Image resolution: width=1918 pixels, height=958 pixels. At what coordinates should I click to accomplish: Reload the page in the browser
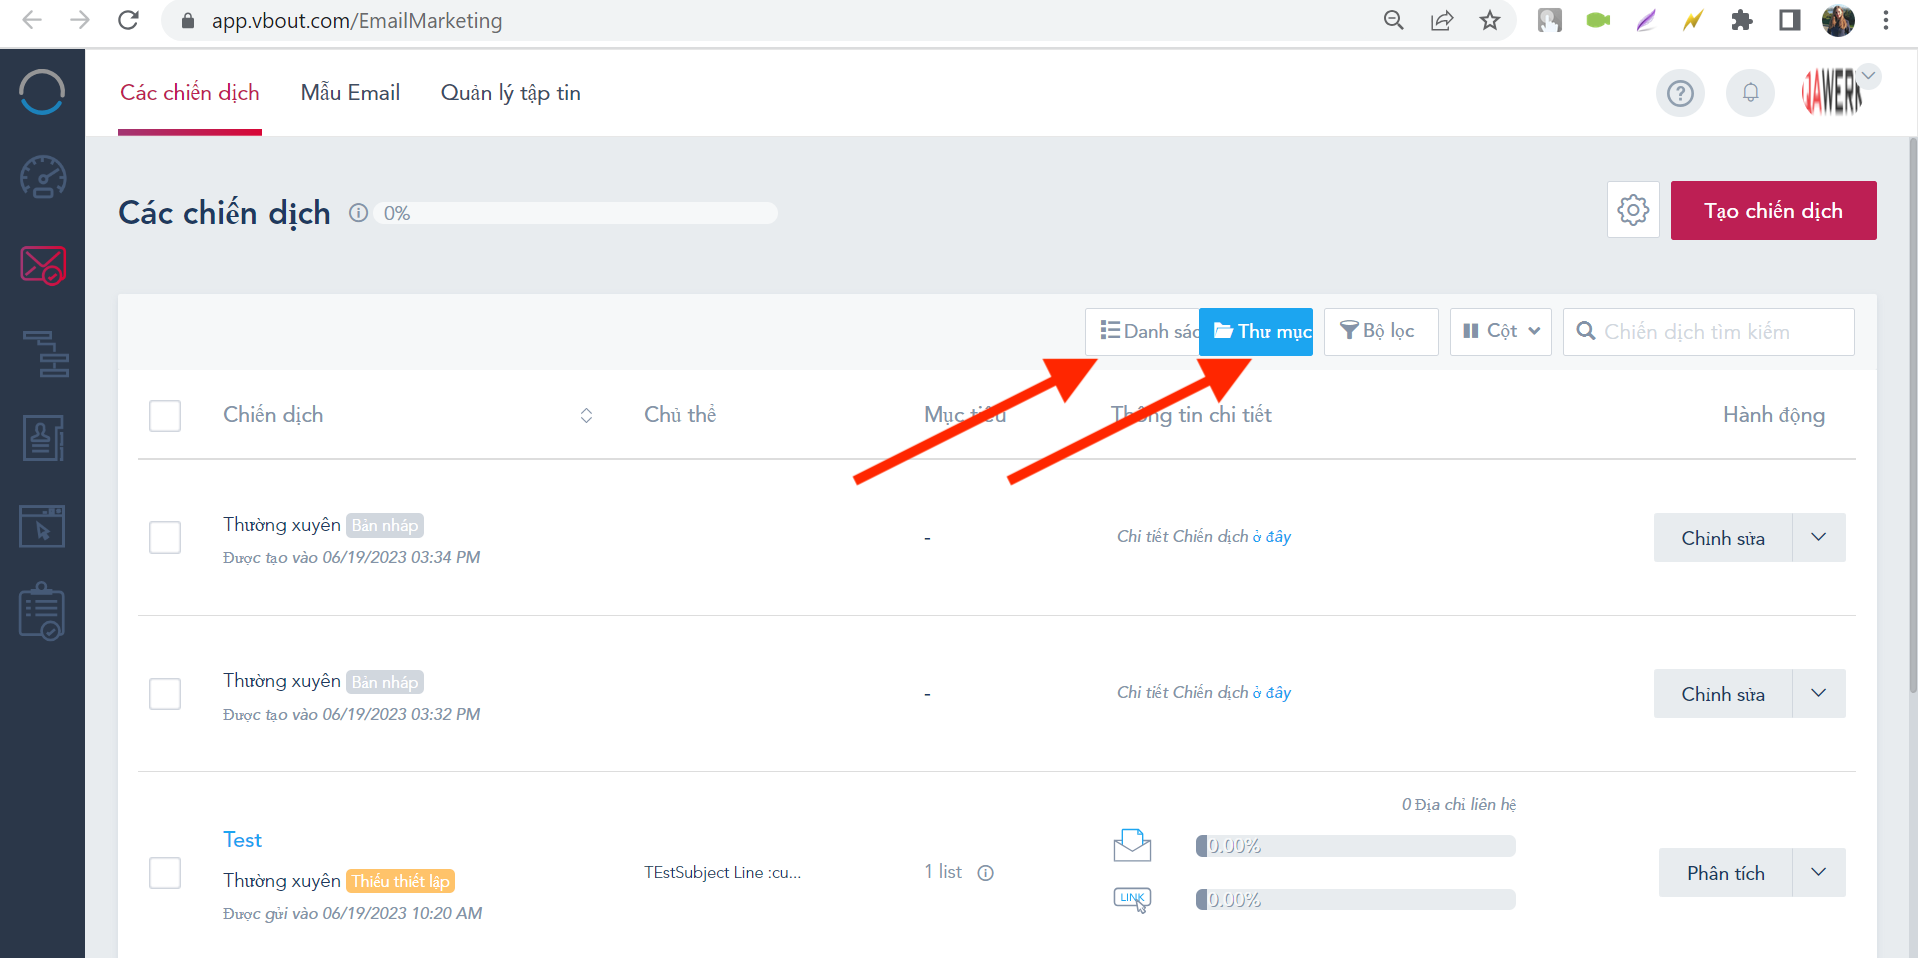[x=128, y=20]
